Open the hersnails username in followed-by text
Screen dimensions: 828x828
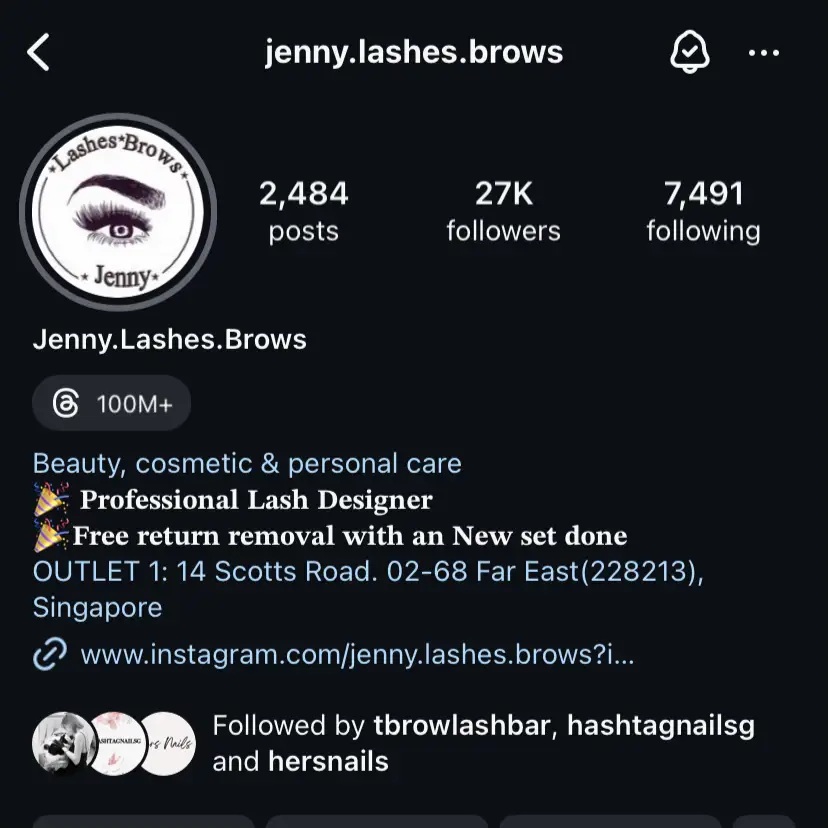pos(328,761)
